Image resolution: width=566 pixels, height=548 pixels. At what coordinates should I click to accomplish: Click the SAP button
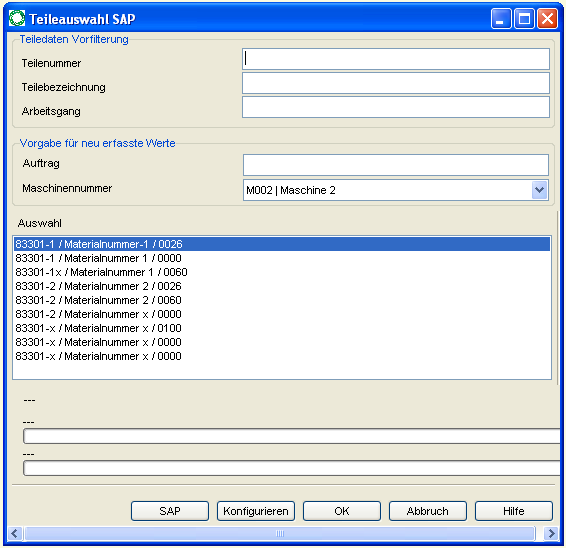[170, 511]
